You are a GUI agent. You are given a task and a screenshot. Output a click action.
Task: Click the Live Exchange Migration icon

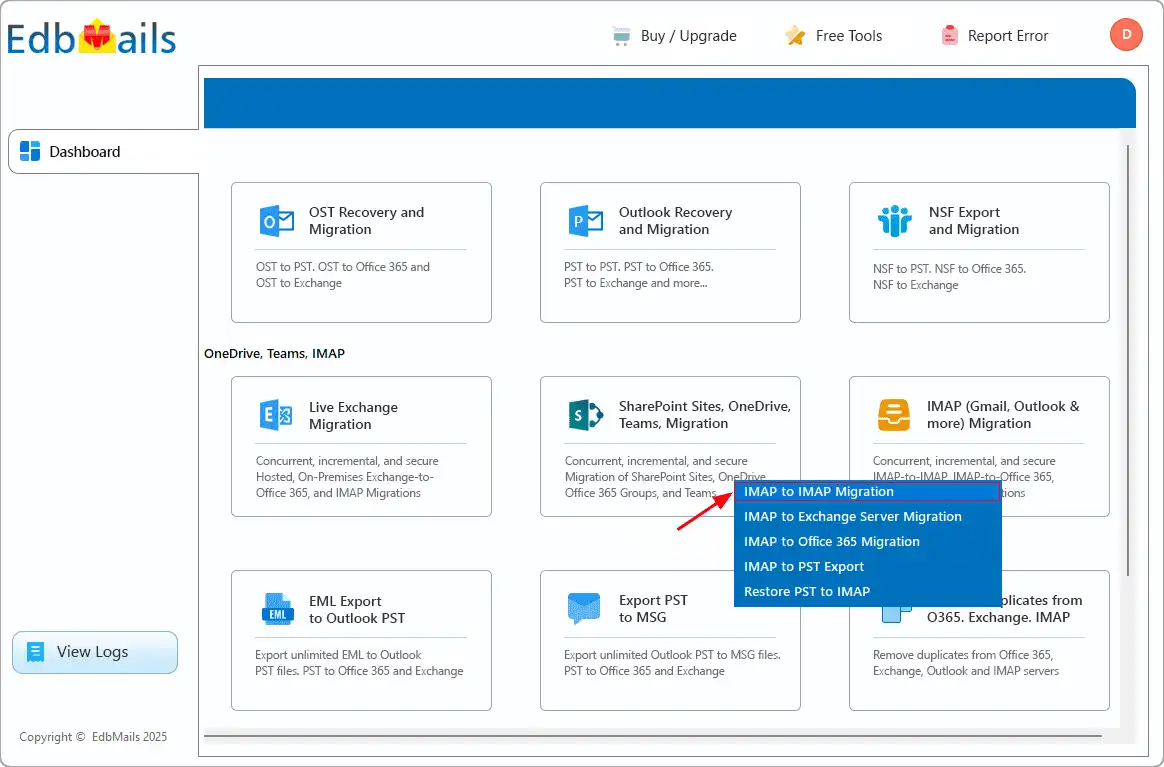(x=276, y=415)
